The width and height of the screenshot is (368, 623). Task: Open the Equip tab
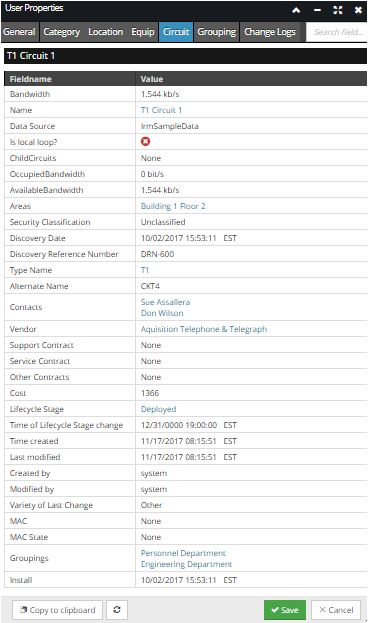[143, 32]
